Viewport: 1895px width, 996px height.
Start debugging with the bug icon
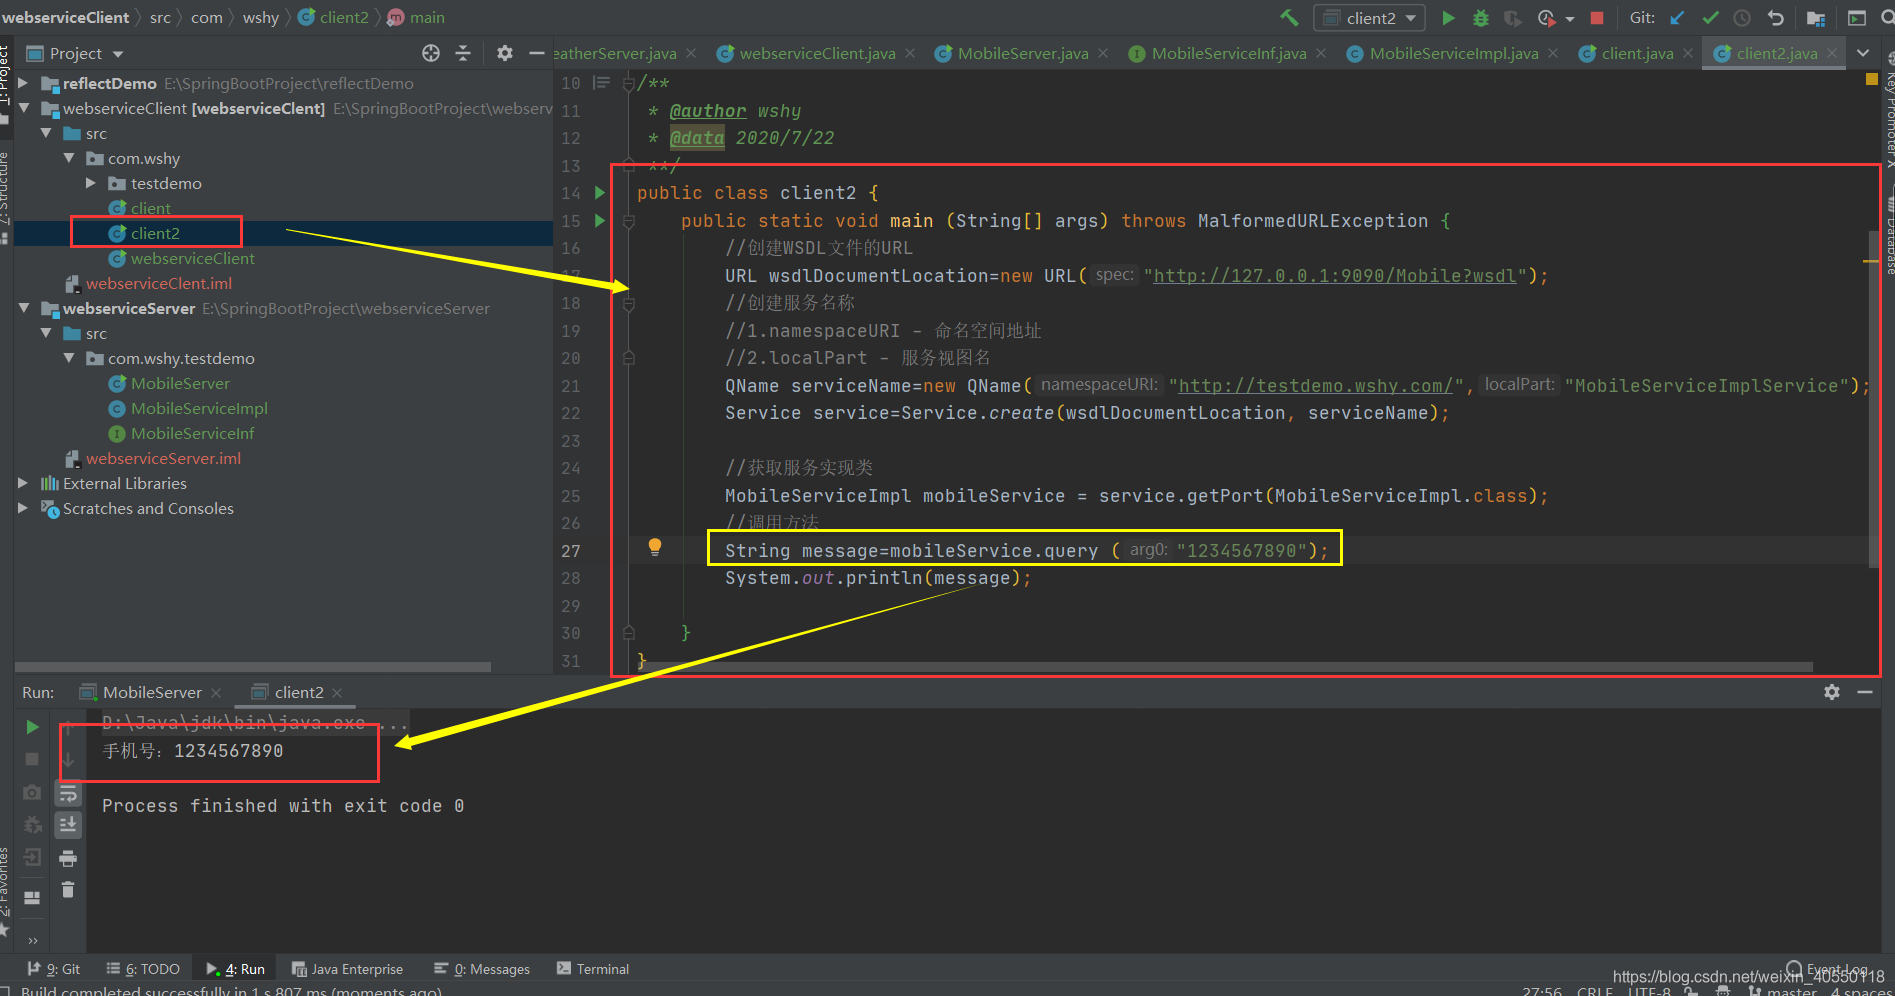click(x=1481, y=18)
